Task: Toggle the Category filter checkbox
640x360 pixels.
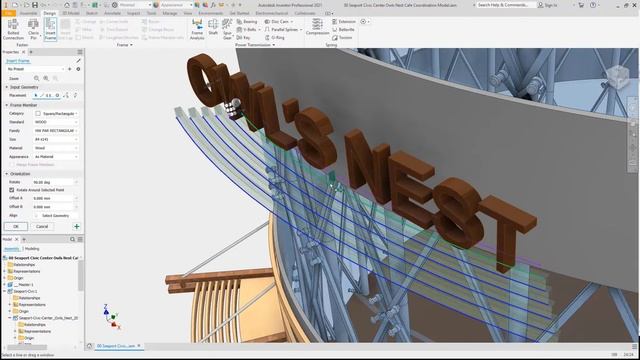Action: [x=38, y=113]
